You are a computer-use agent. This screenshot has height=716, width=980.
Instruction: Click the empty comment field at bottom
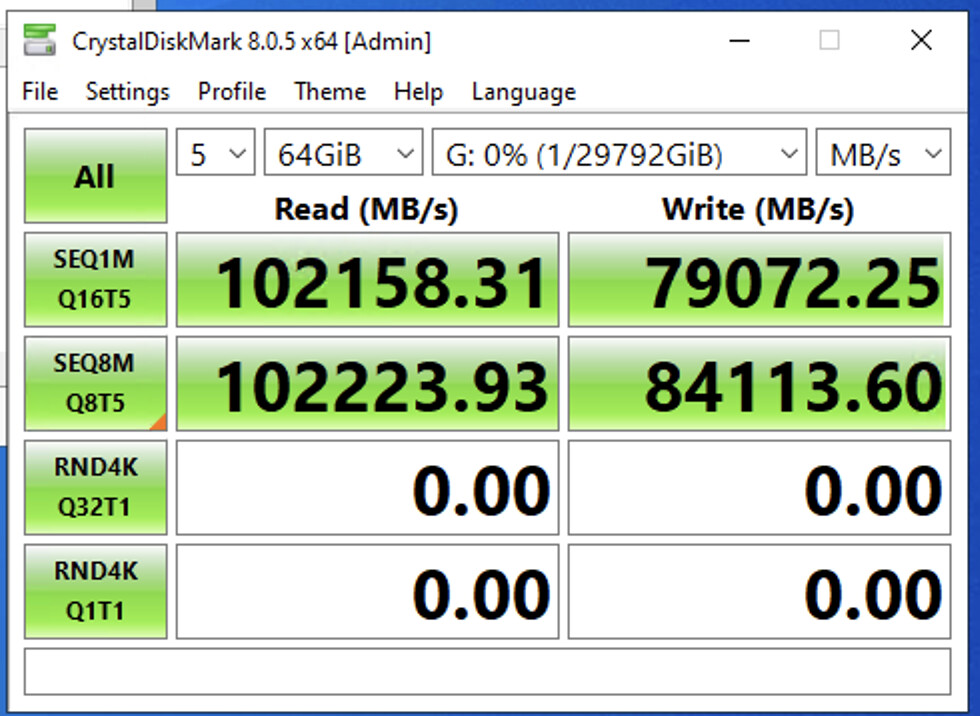tap(487, 671)
